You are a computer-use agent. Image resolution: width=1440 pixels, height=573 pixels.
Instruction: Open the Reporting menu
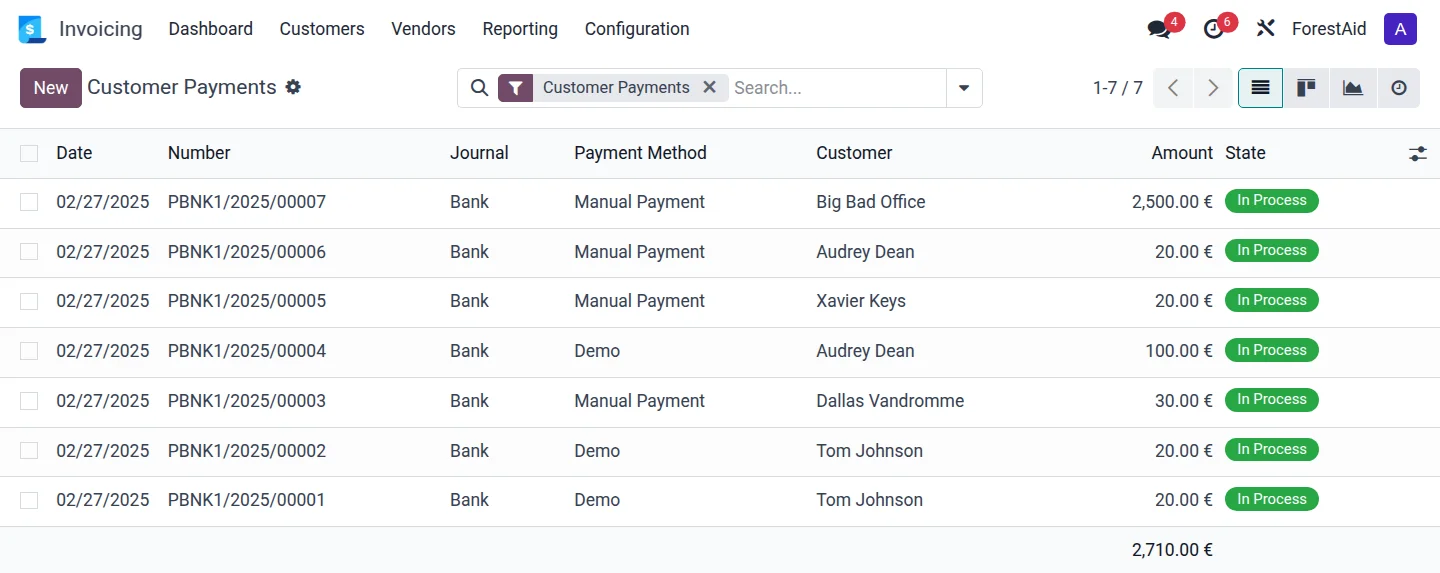(x=520, y=29)
